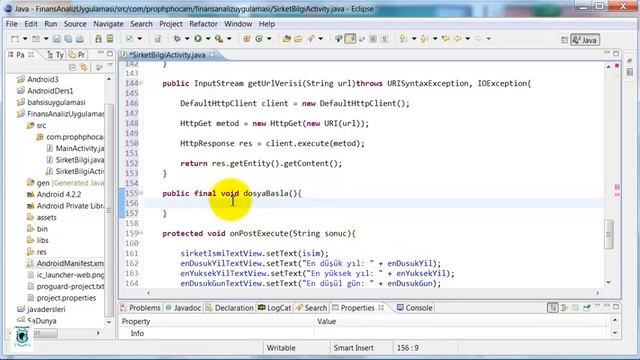Click the Open Type toolbar icon
This screenshot has height=360, width=640.
click(287, 39)
